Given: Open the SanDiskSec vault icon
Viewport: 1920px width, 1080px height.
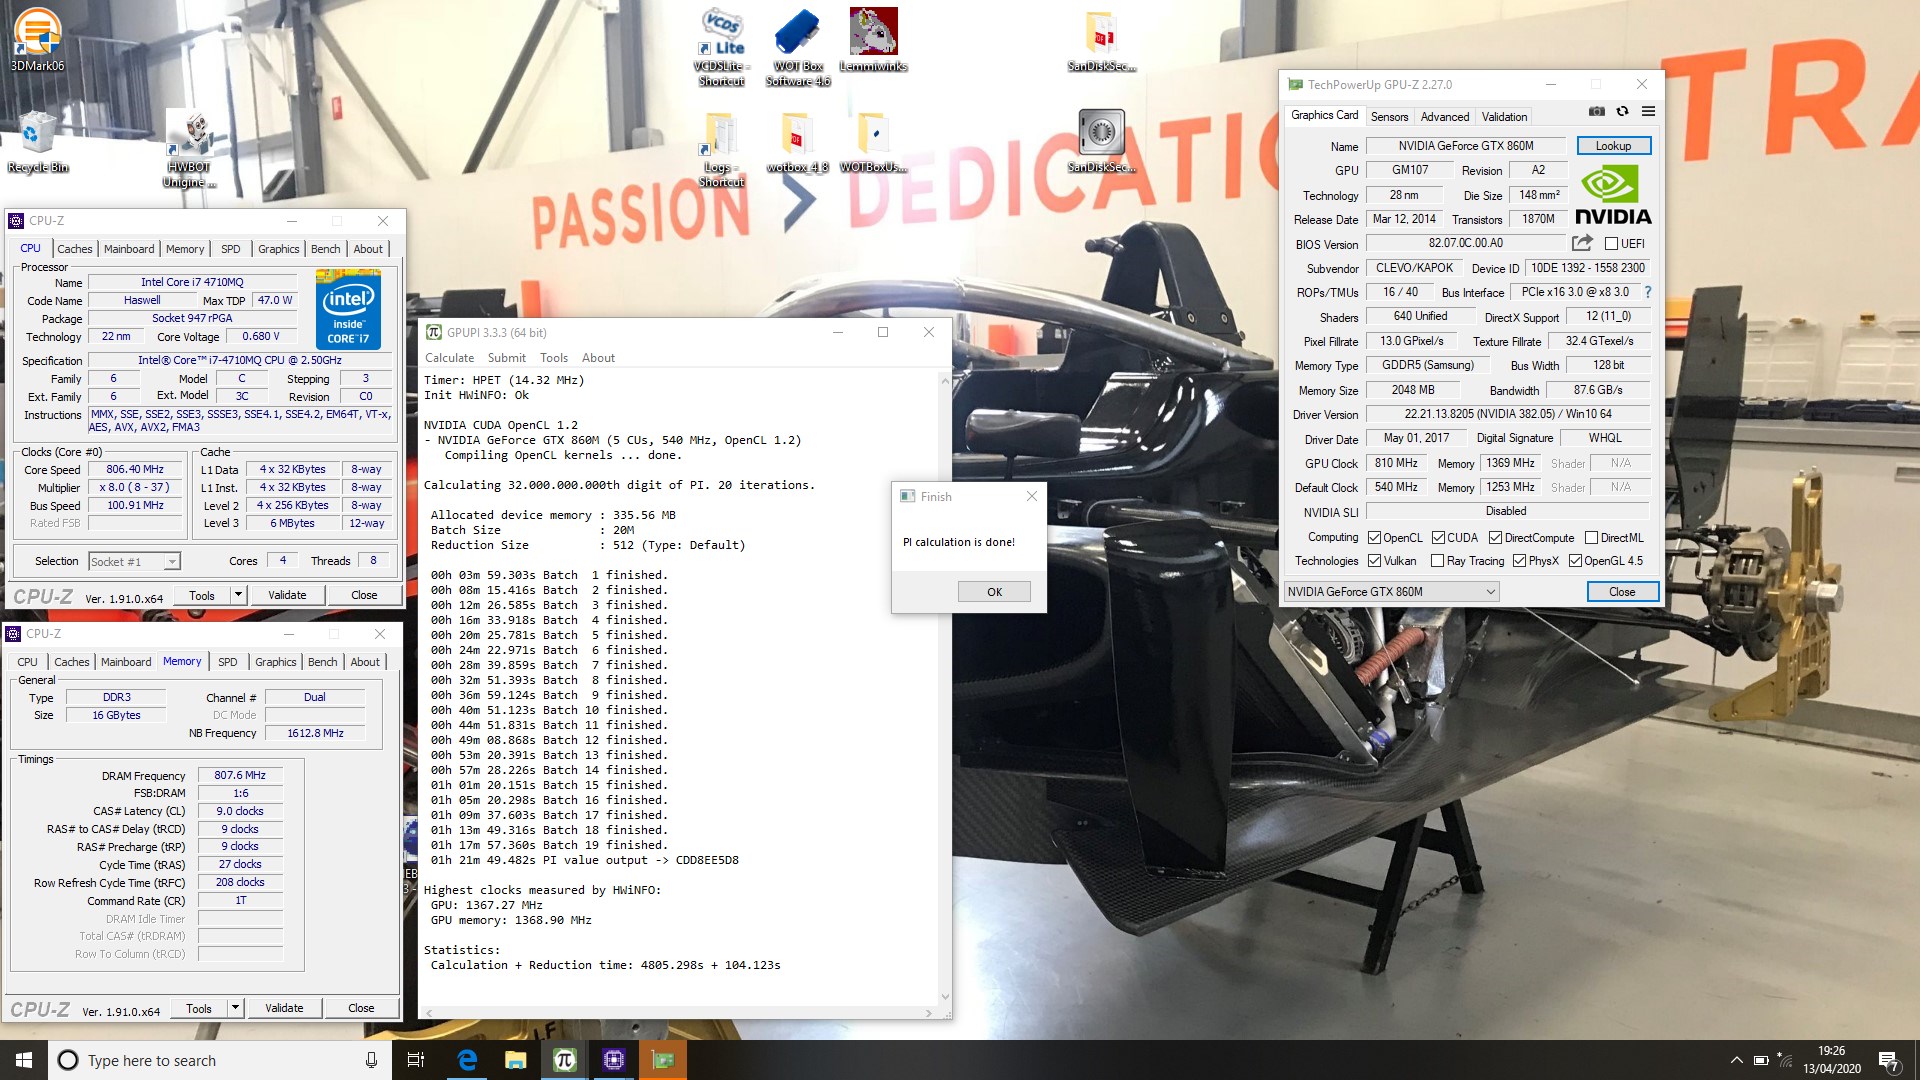Looking at the screenshot, I should [1101, 140].
